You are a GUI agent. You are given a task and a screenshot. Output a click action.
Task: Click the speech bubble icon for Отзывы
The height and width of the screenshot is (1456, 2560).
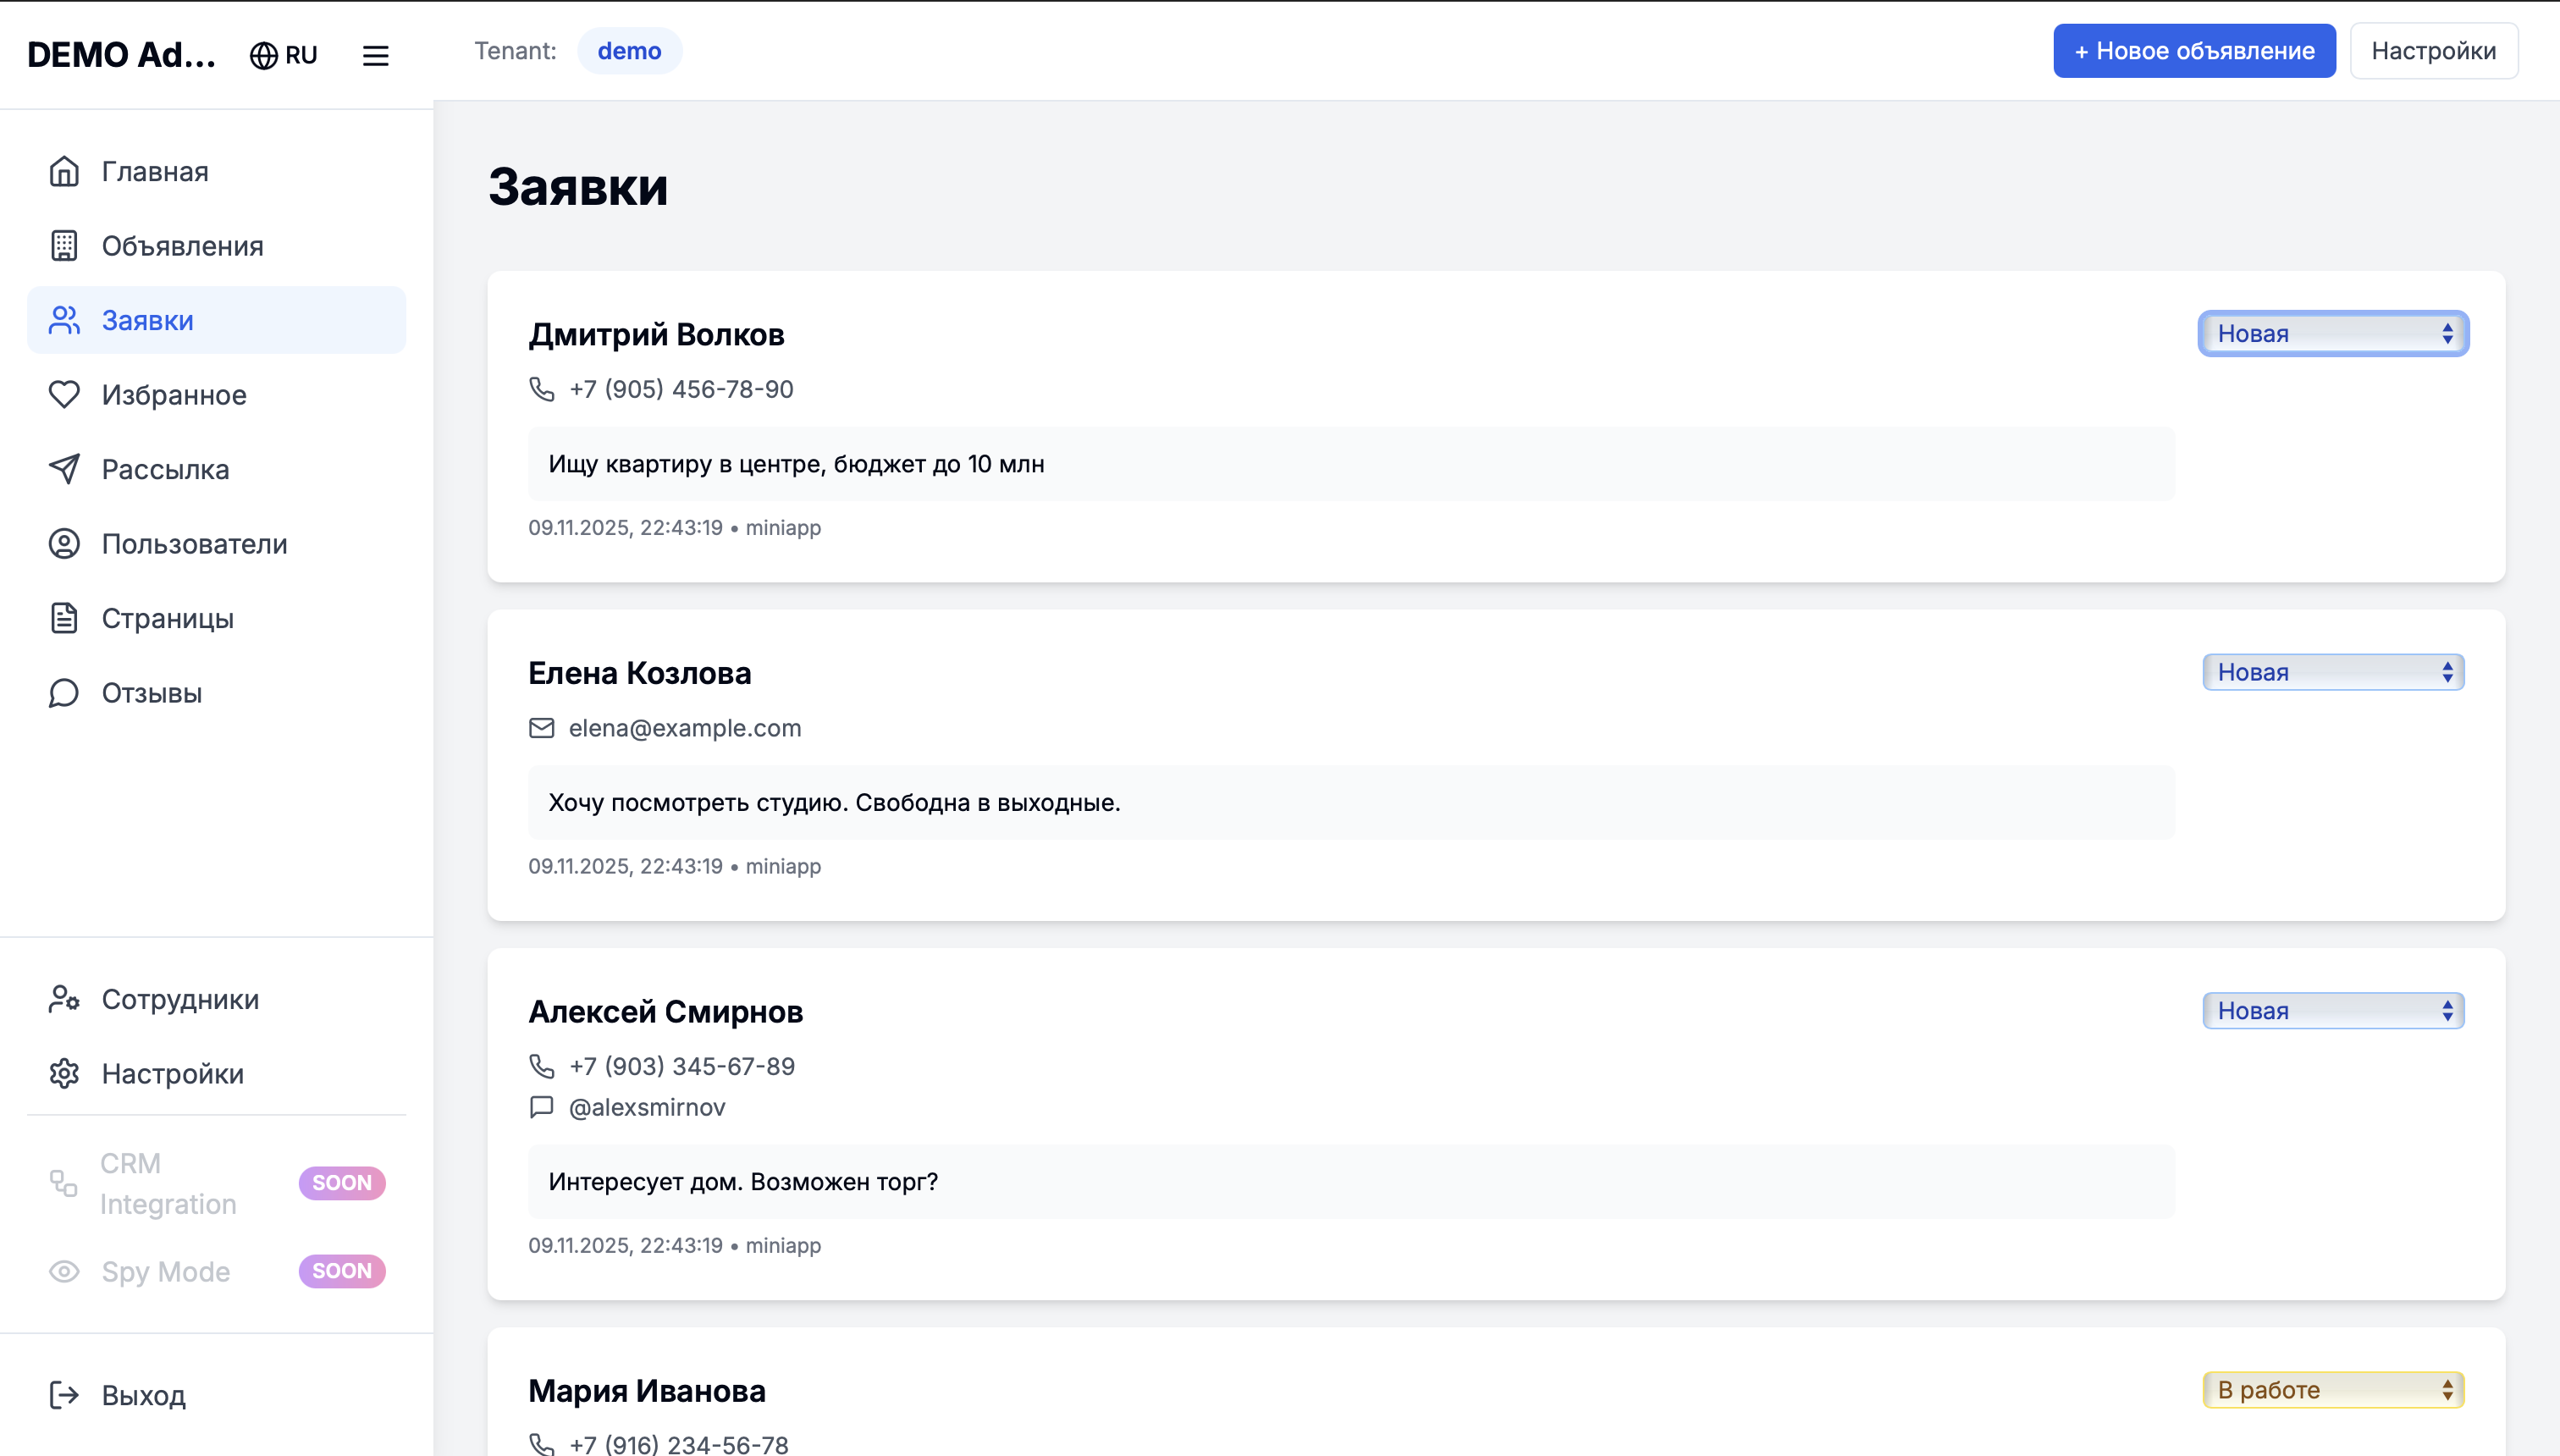[64, 693]
